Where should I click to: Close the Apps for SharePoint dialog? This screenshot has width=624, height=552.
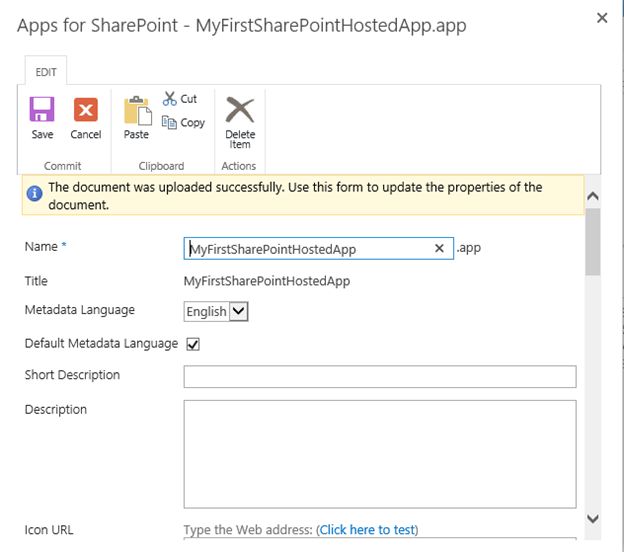tap(602, 18)
